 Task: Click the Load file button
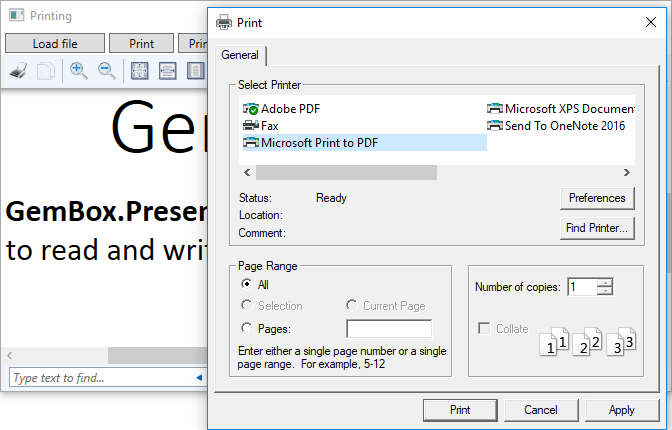[55, 43]
